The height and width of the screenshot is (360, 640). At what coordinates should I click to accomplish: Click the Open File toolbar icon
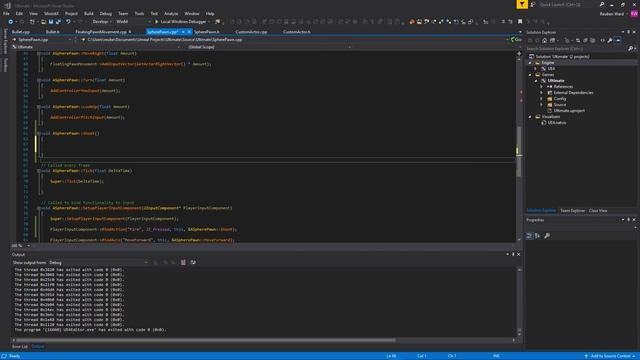(43, 22)
